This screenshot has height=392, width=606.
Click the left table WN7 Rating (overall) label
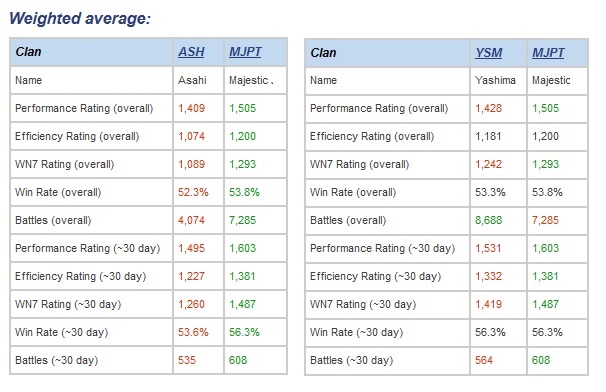pos(65,164)
